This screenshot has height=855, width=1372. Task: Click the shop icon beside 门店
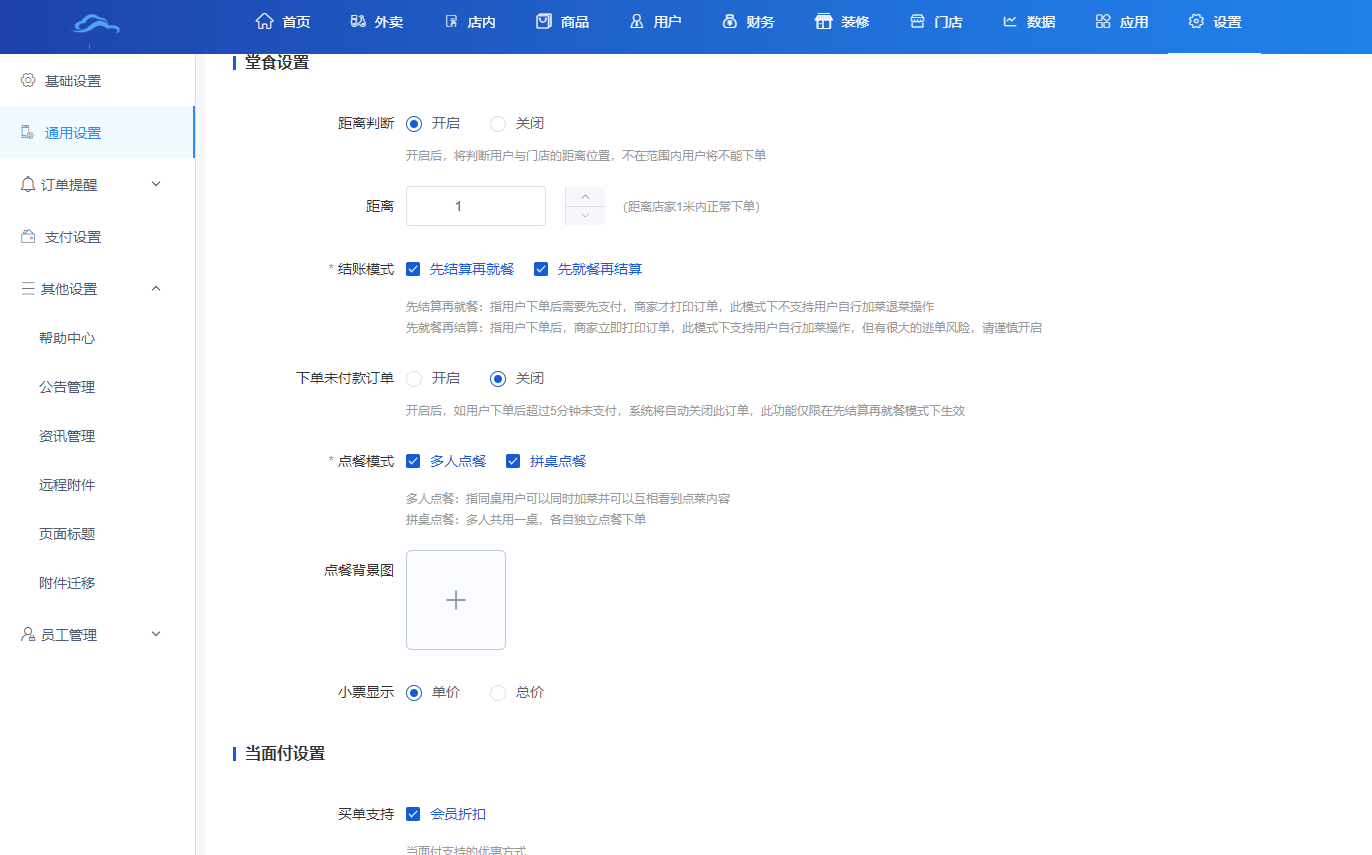(917, 21)
